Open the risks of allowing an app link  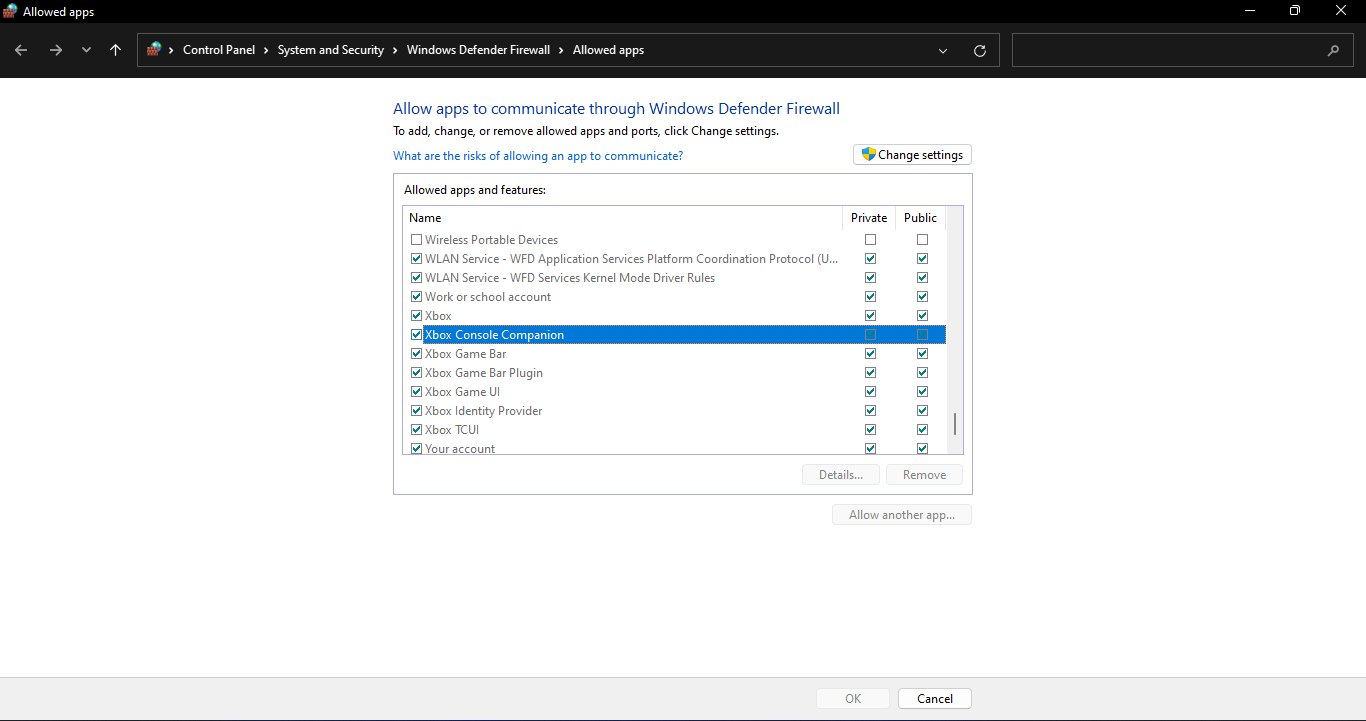pos(538,156)
